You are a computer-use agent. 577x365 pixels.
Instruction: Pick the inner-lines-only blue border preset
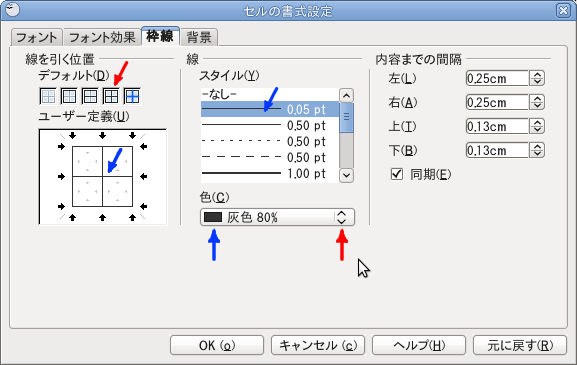132,96
